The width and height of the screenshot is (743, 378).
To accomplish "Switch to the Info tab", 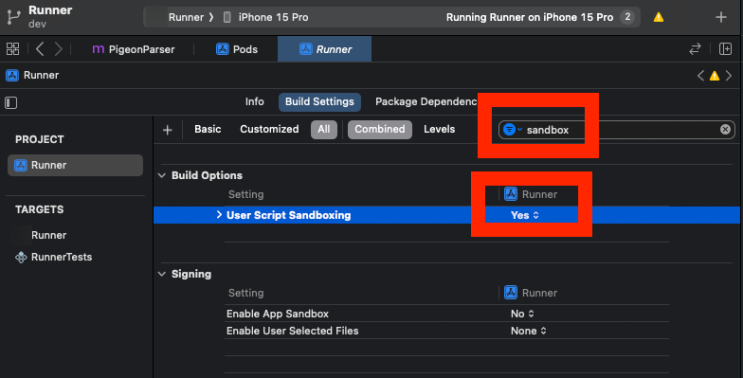I will [254, 102].
